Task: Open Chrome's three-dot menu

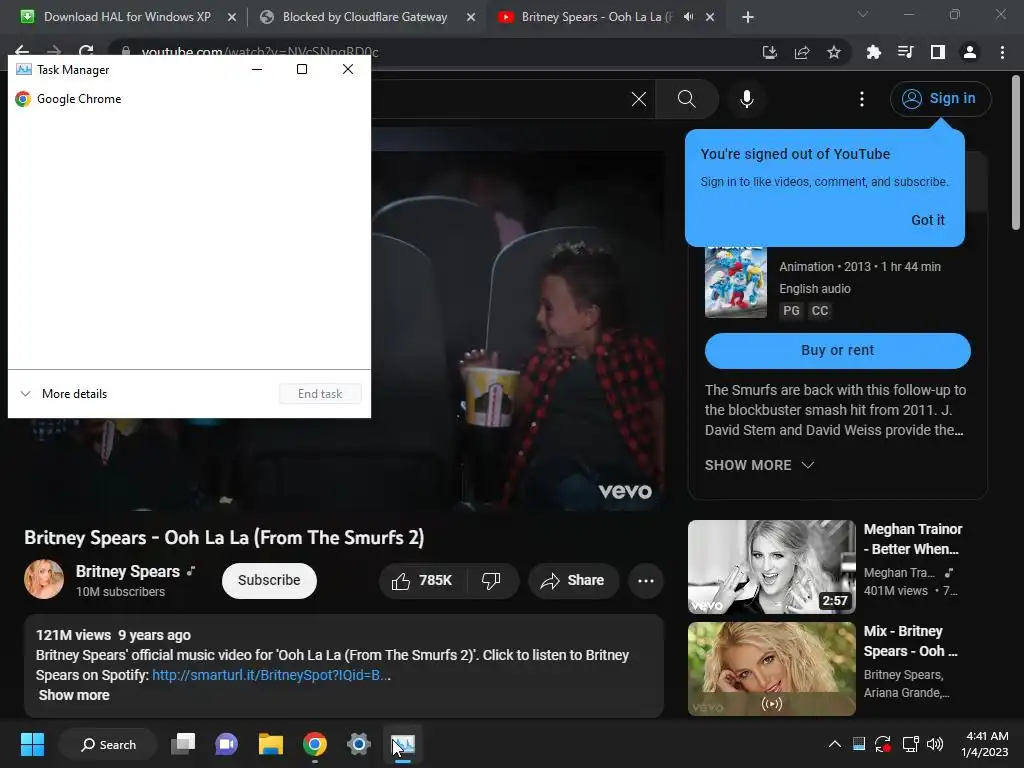Action: tap(1002, 52)
